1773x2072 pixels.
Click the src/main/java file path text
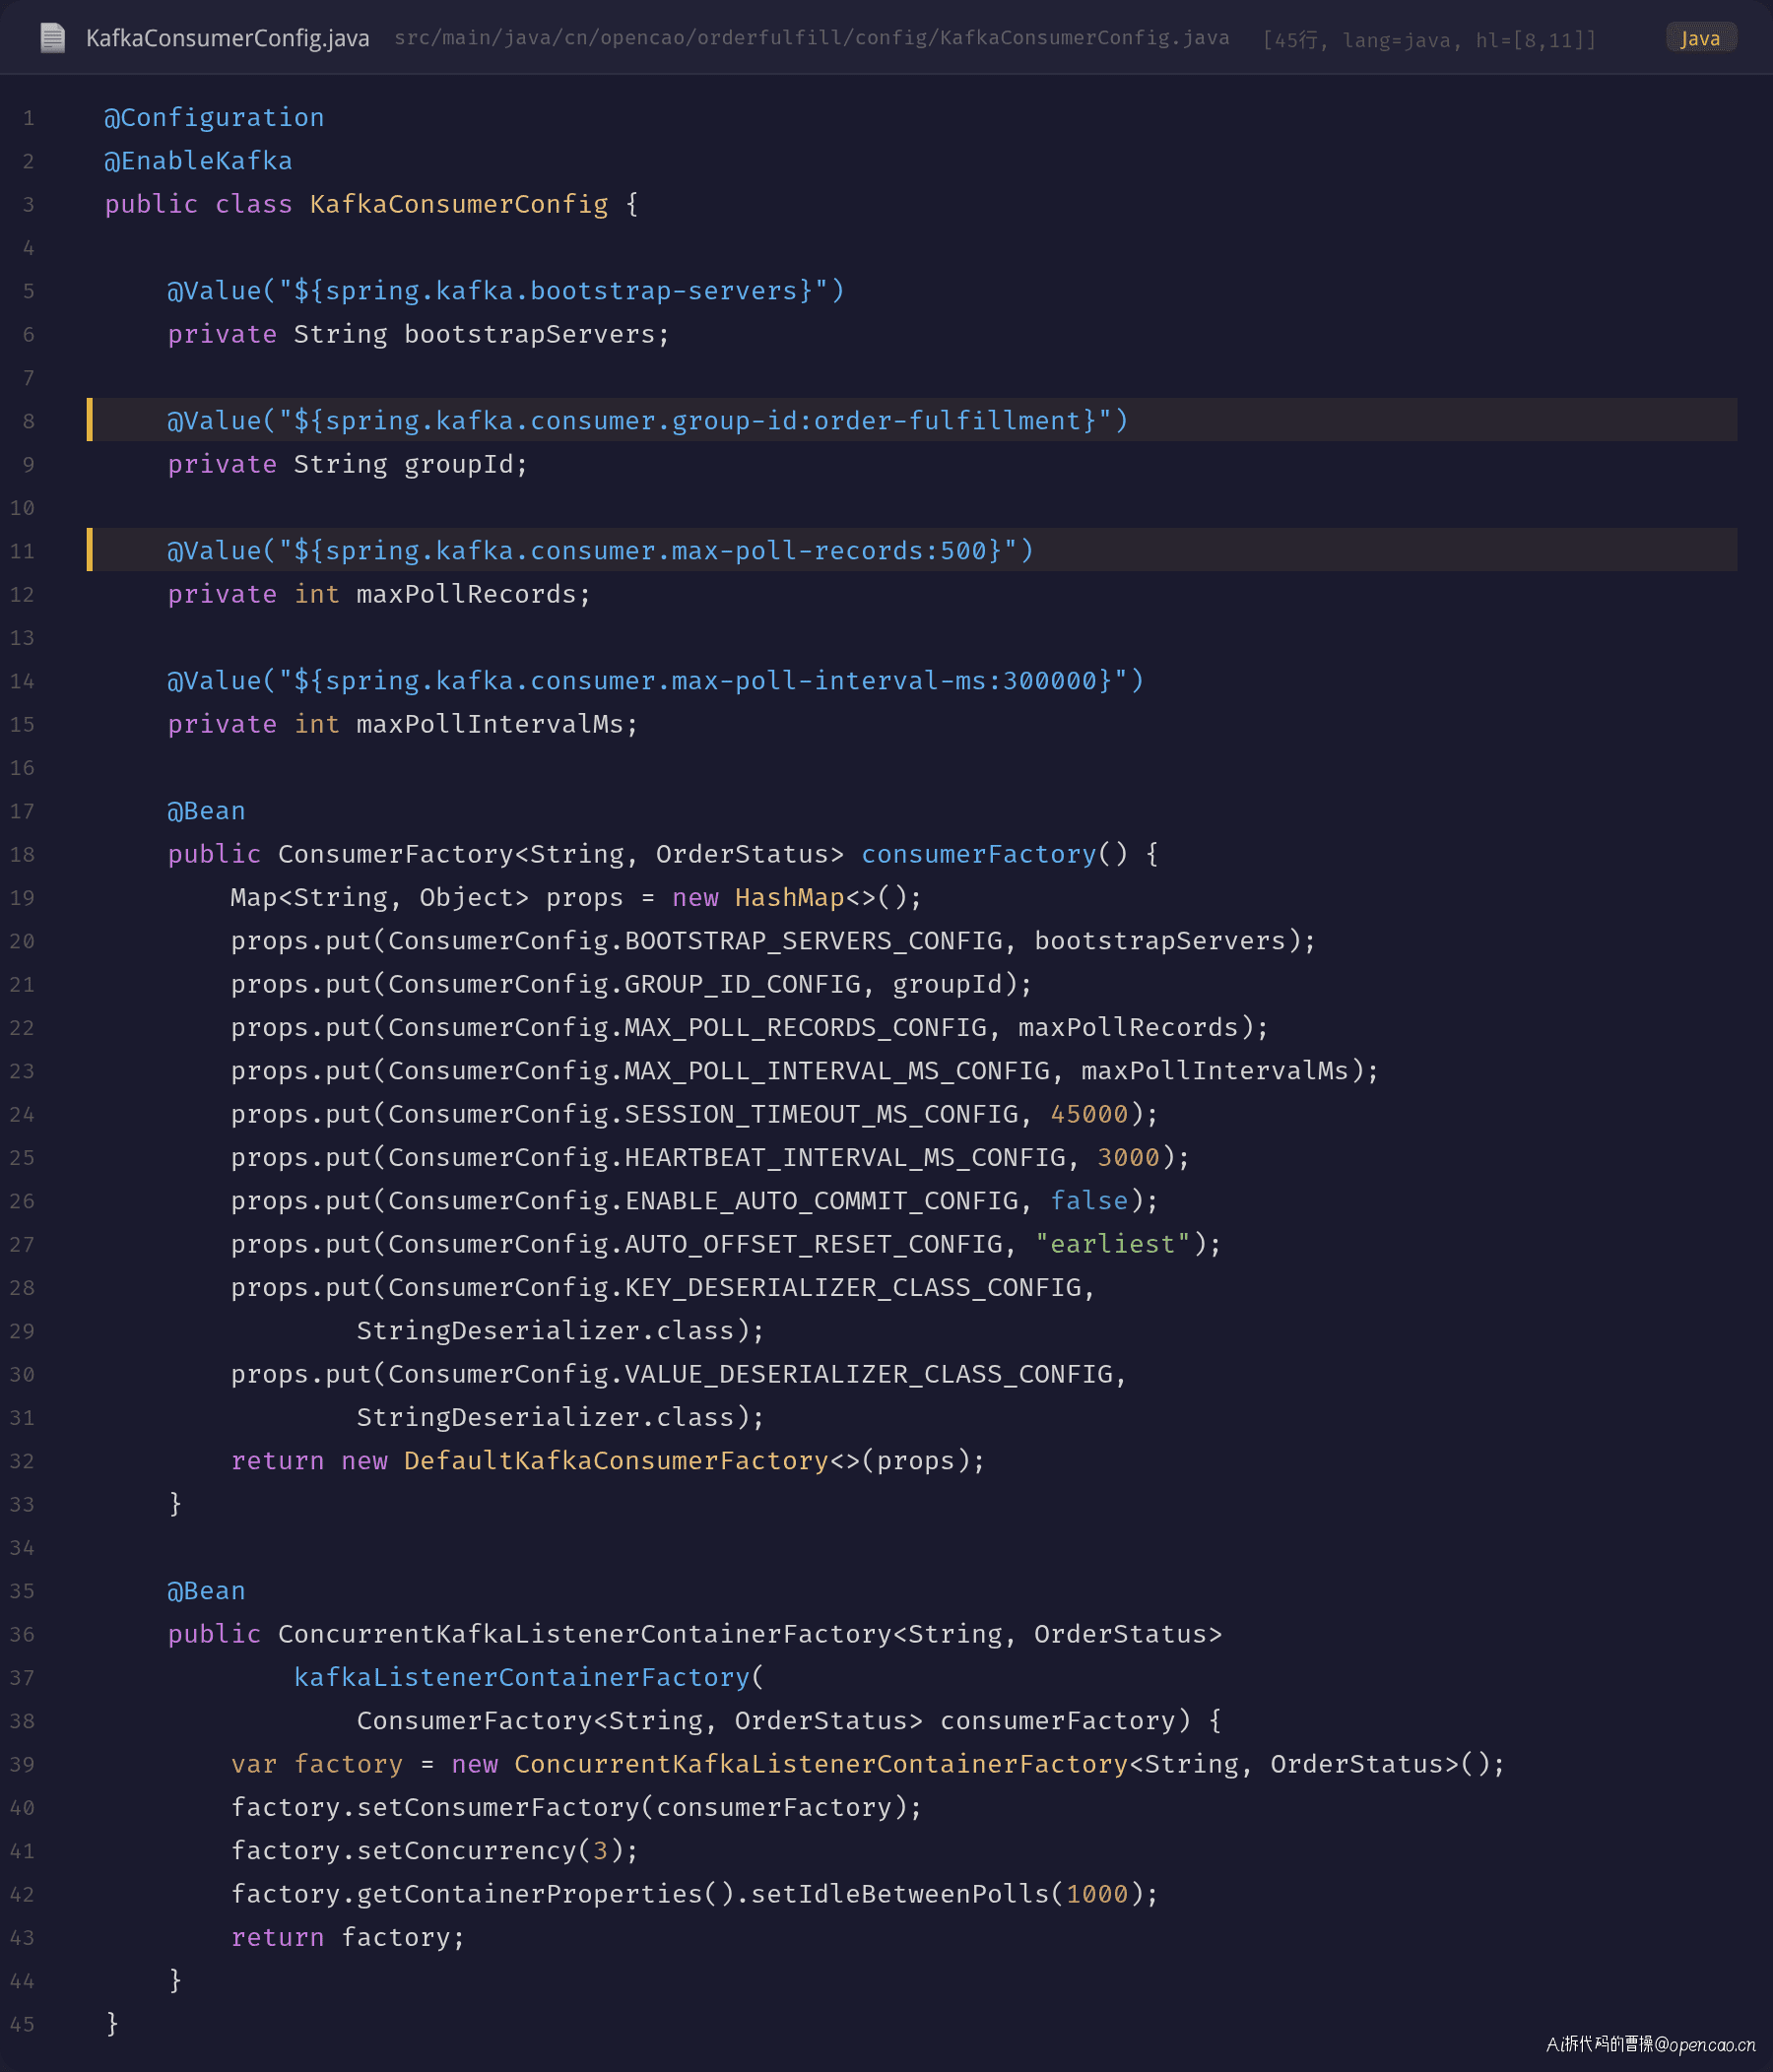pos(811,38)
